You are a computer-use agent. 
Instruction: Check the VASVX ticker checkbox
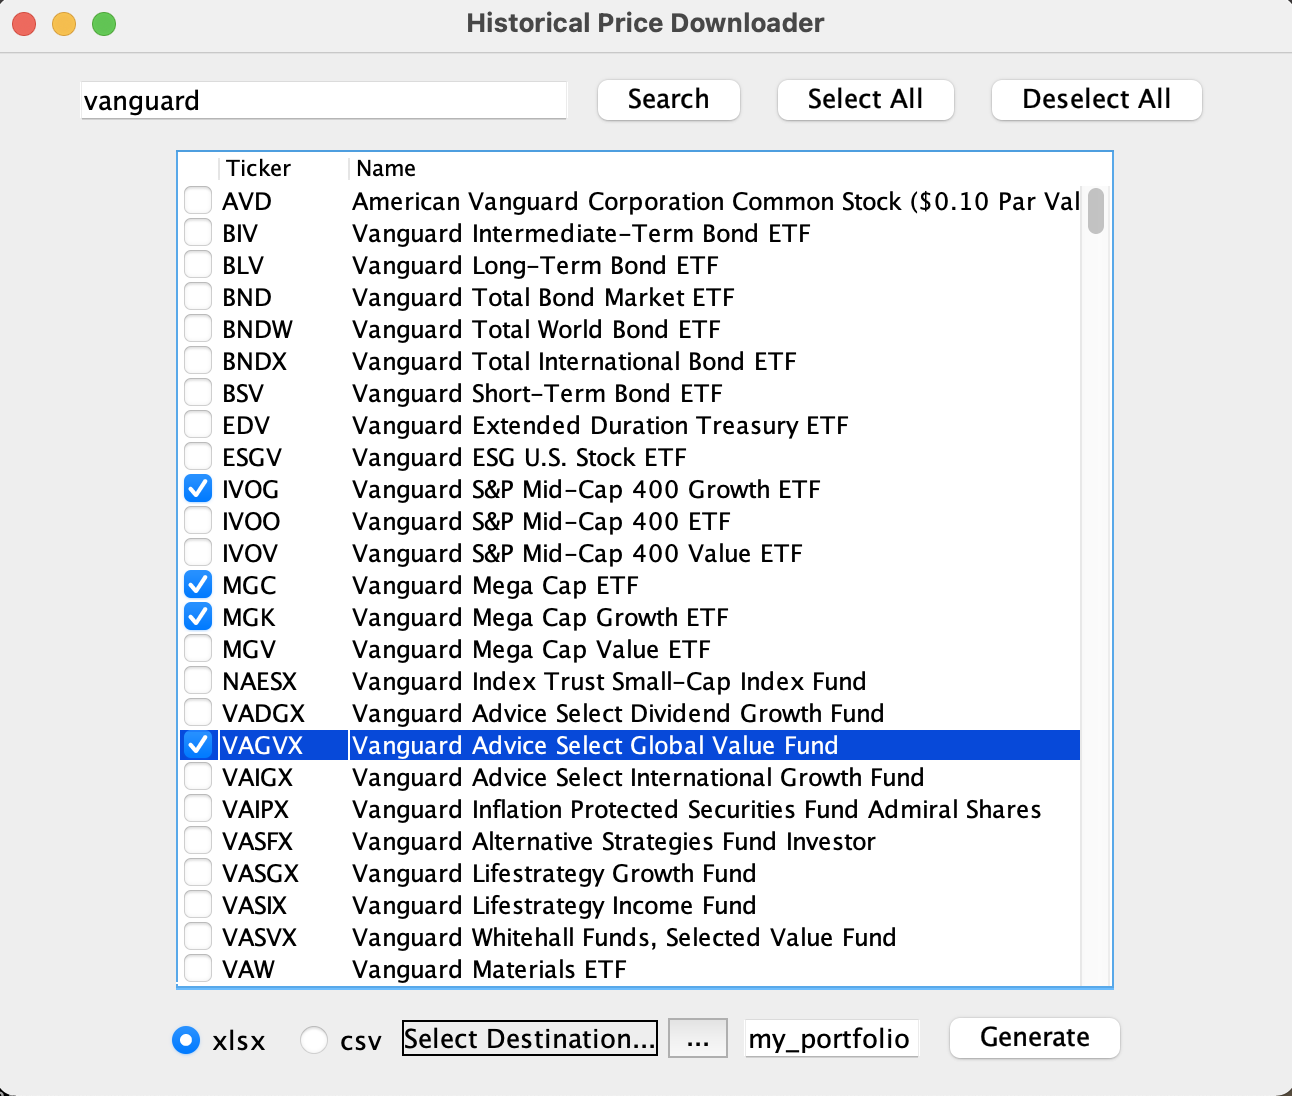click(198, 937)
